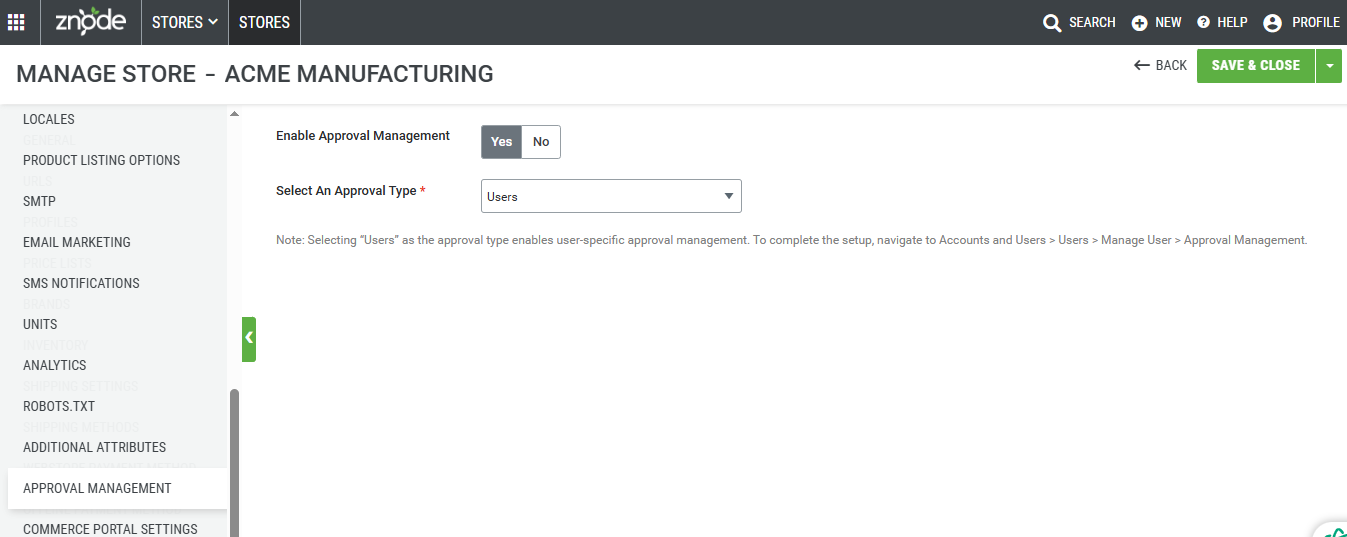Image resolution: width=1347 pixels, height=537 pixels.
Task: Click the Profile label in header
Action: [1316, 22]
